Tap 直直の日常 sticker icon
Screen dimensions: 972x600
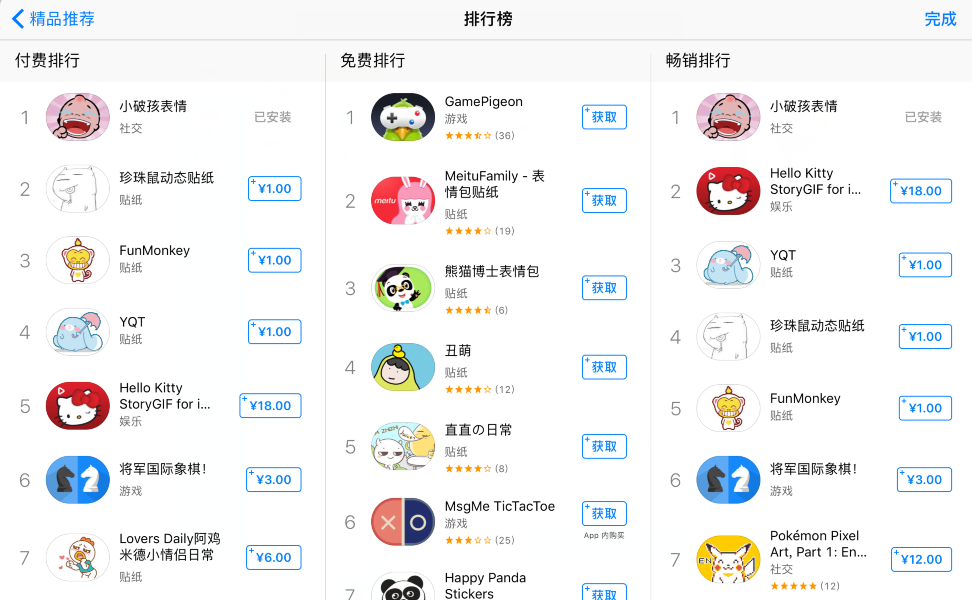(x=403, y=446)
